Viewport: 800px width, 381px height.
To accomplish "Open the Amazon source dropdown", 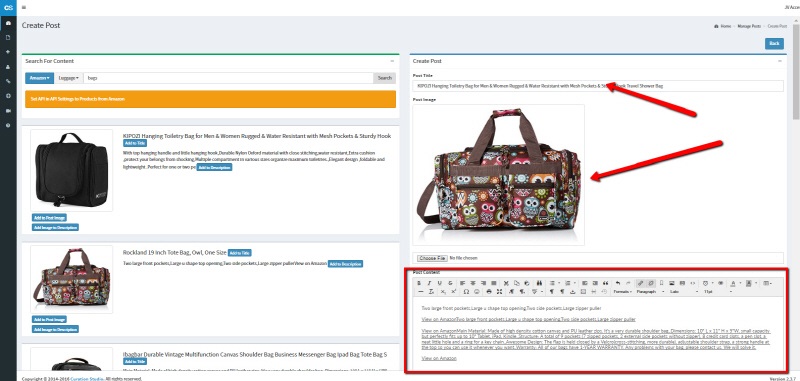I will click(x=39, y=78).
